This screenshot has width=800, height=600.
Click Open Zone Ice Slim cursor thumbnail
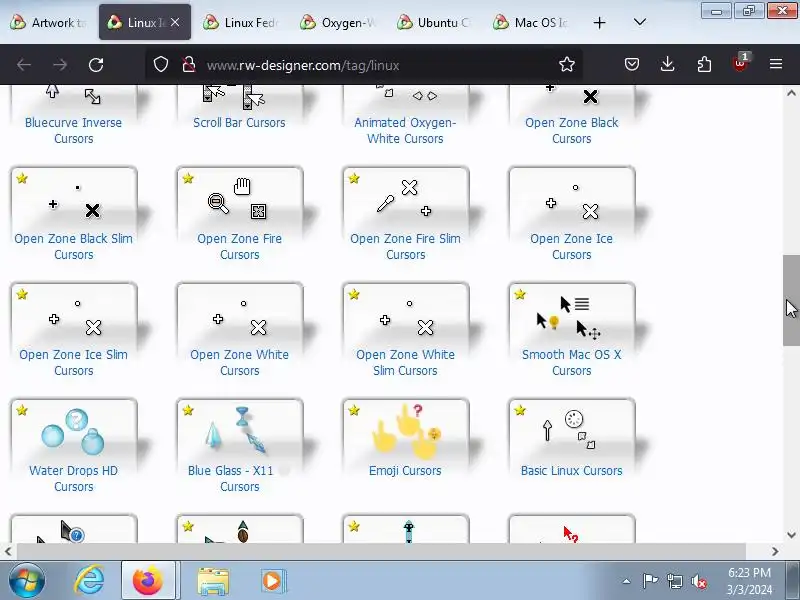73,314
